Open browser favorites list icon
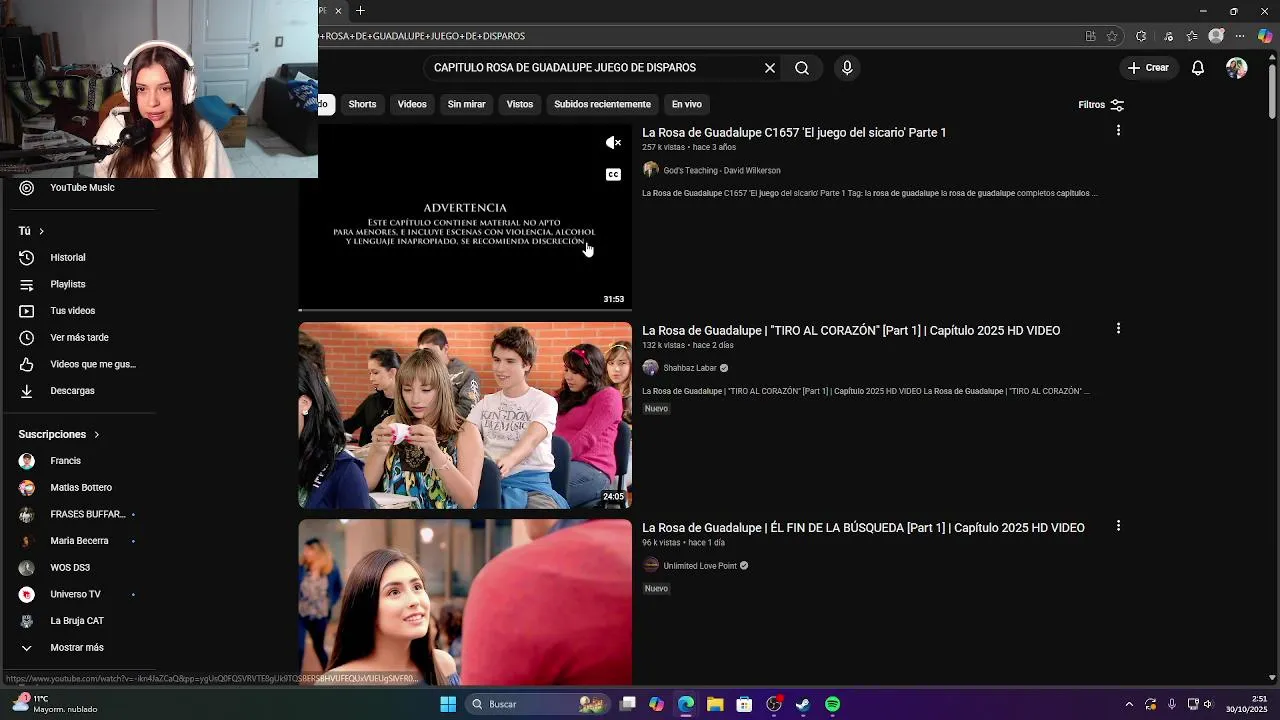This screenshot has width=1280, height=720. coord(1192,36)
